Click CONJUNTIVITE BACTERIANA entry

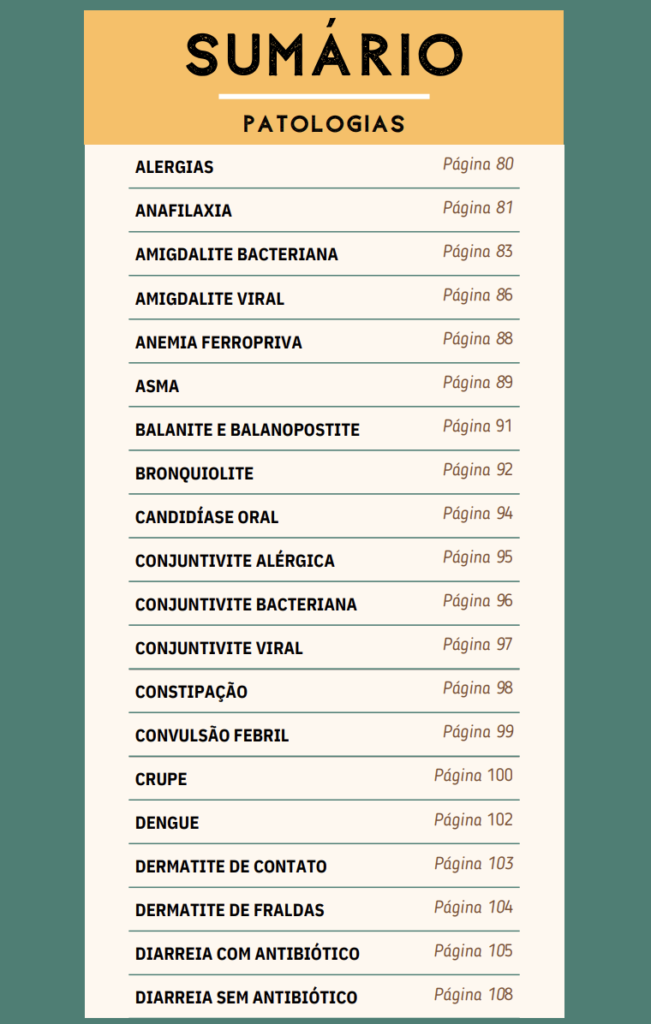[x=245, y=605]
